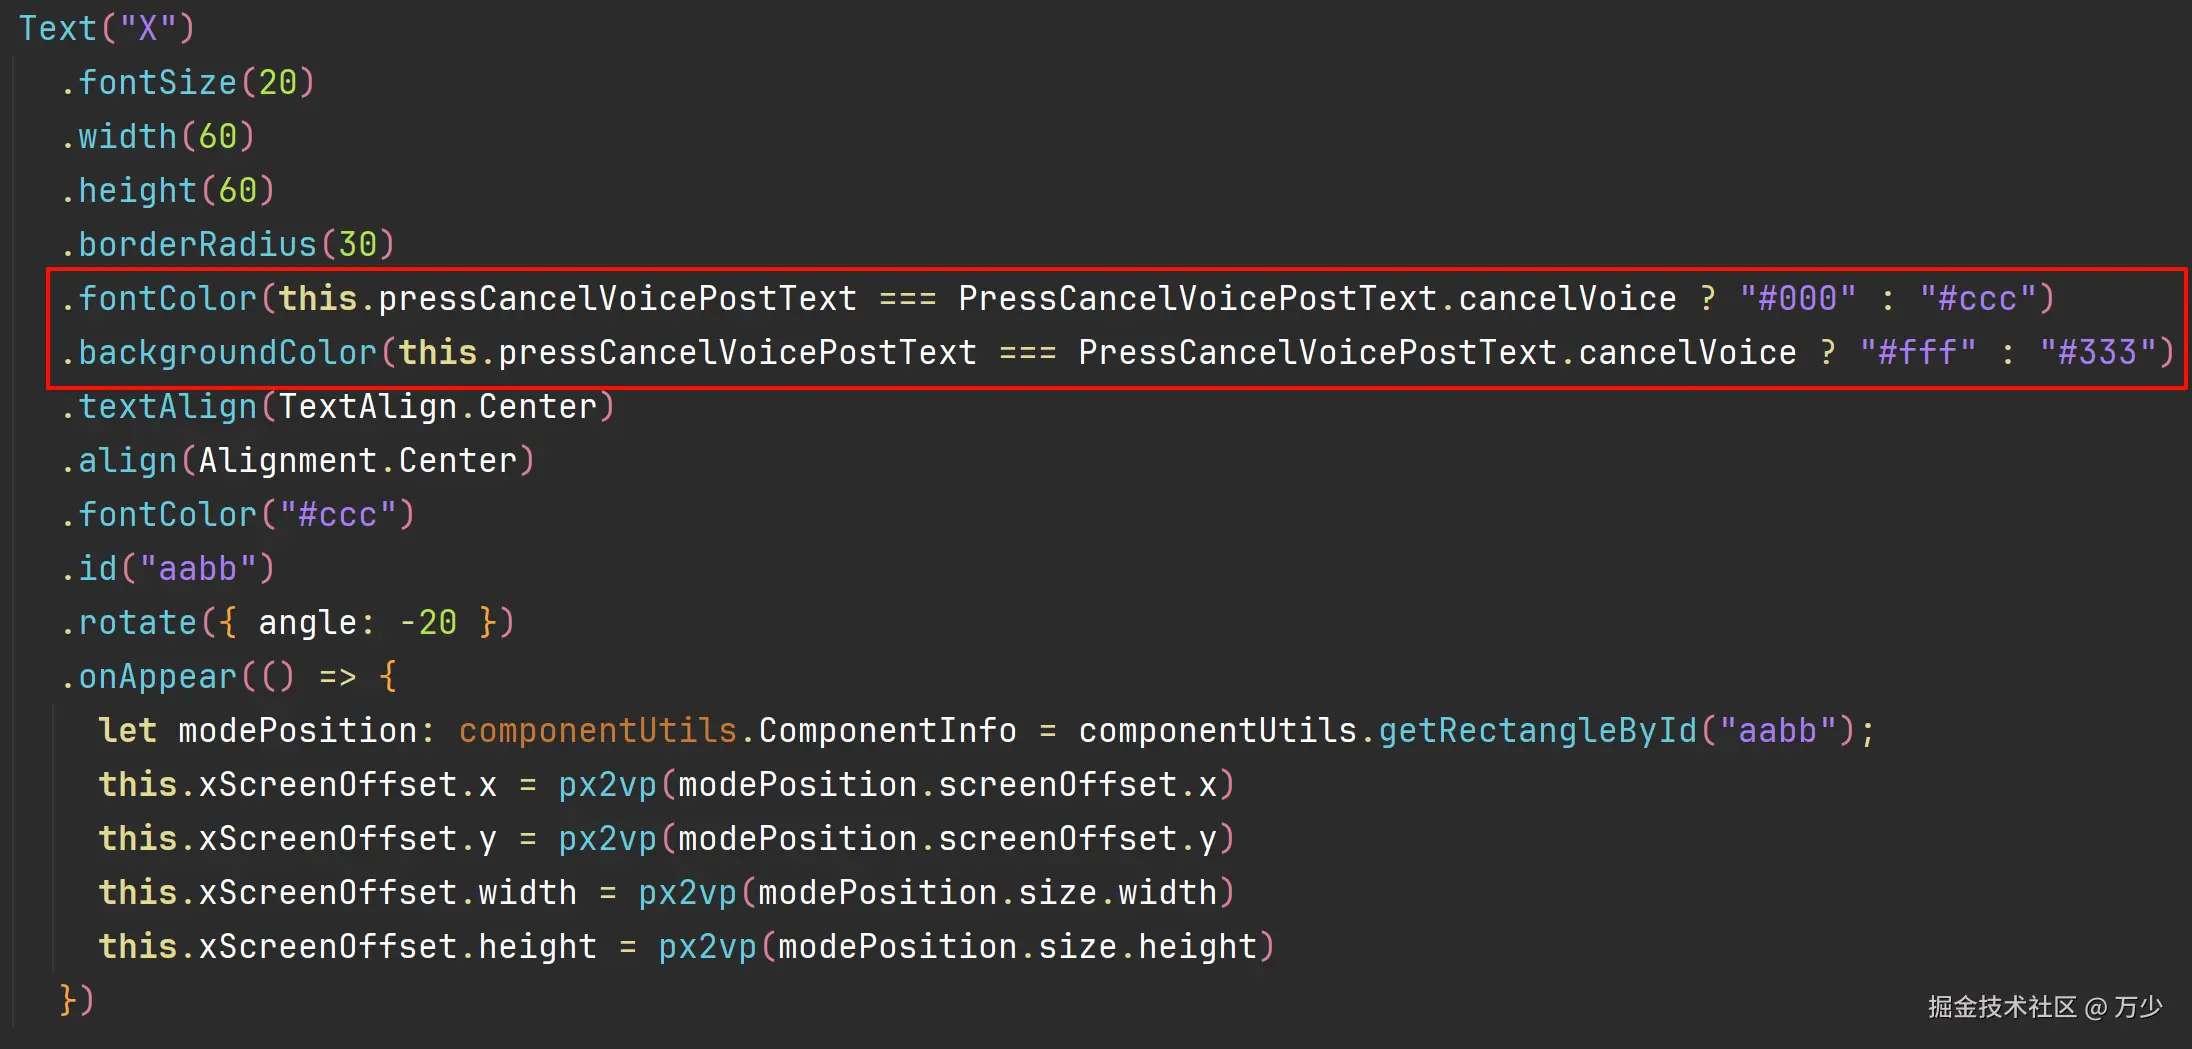
Task: Click the getRectangleById method call
Action: pos(1537,730)
